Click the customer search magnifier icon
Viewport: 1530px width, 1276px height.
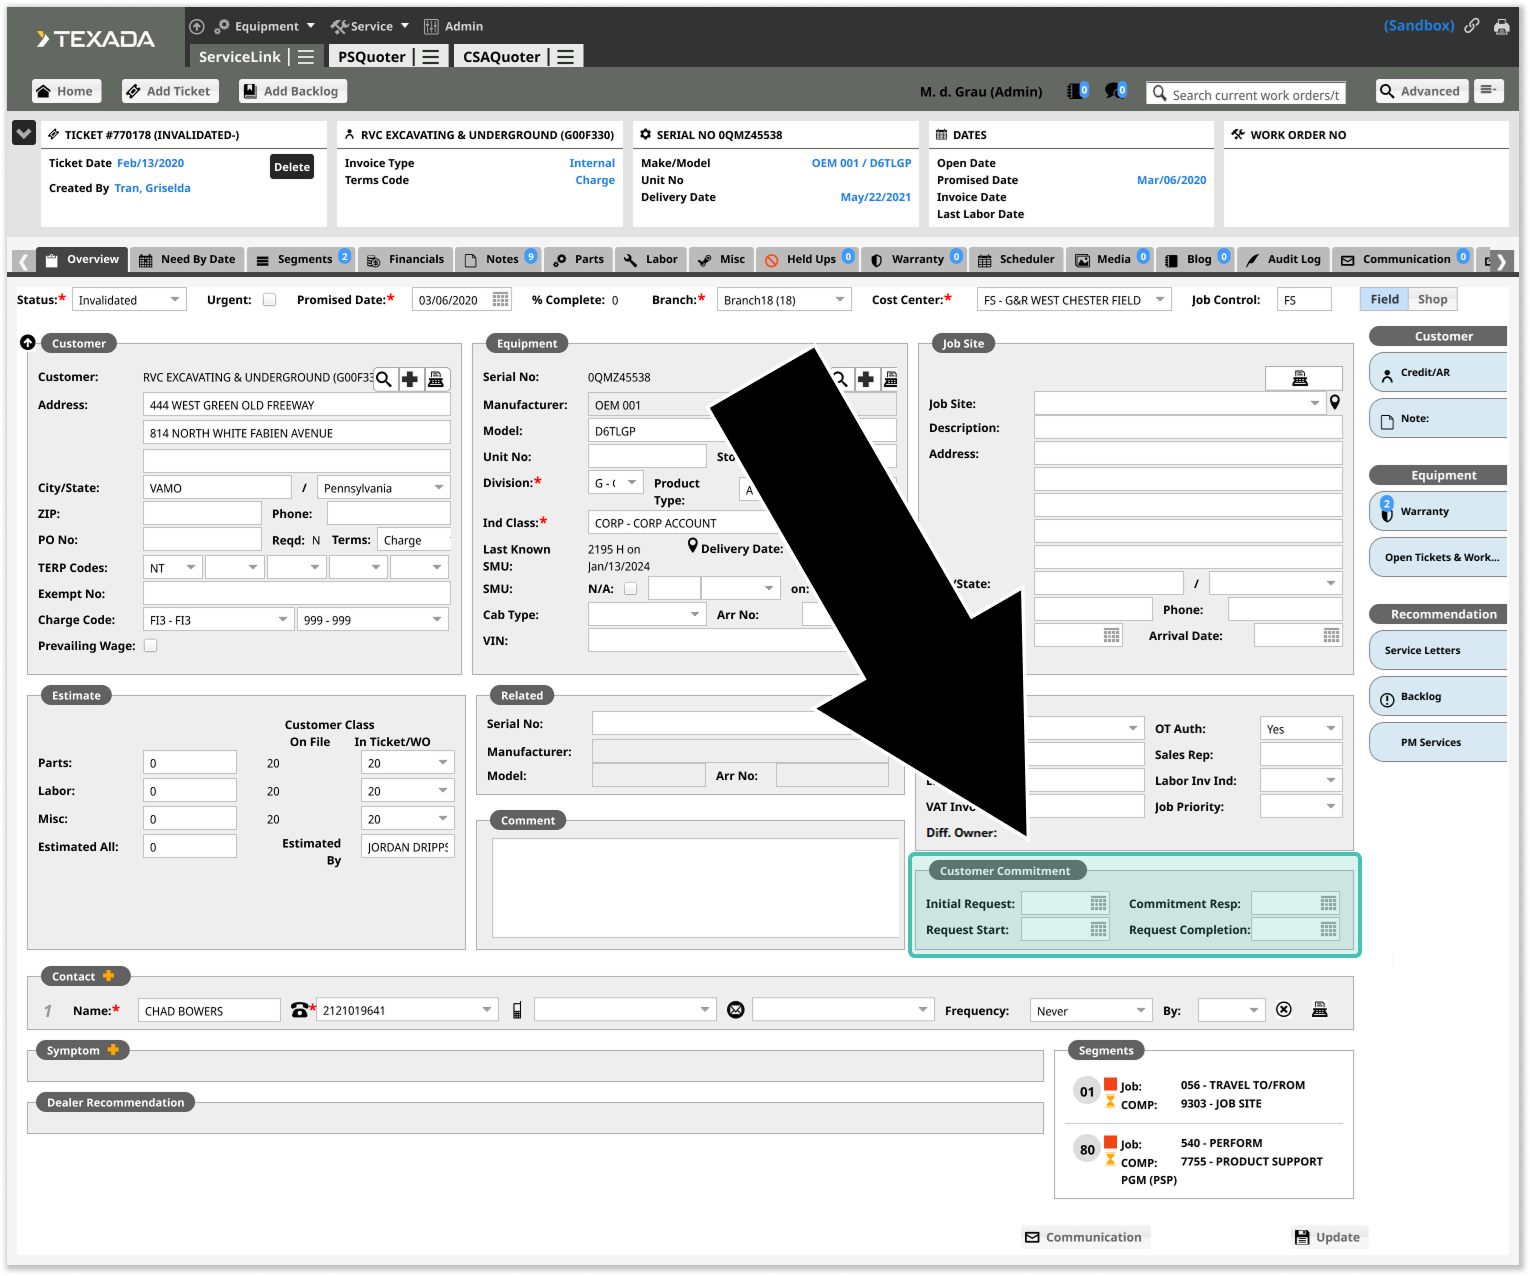click(x=383, y=379)
